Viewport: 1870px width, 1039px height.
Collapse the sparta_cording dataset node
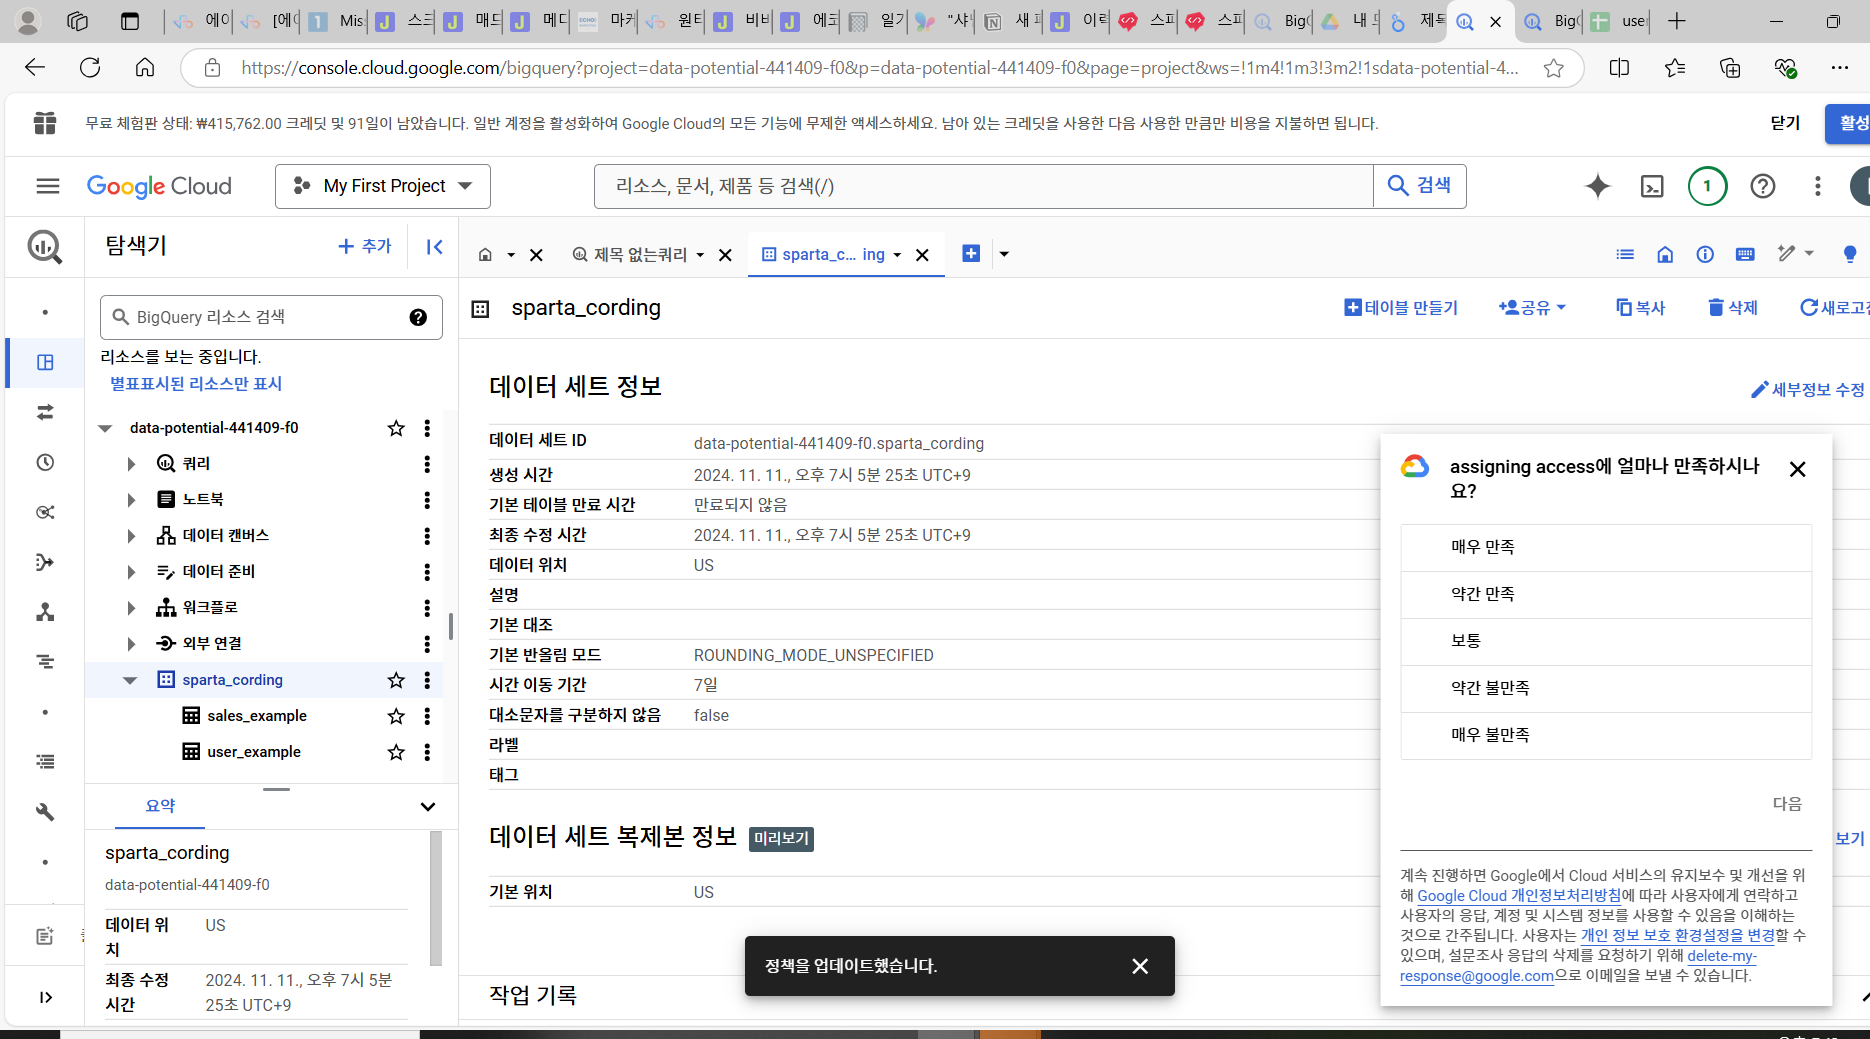(130, 680)
